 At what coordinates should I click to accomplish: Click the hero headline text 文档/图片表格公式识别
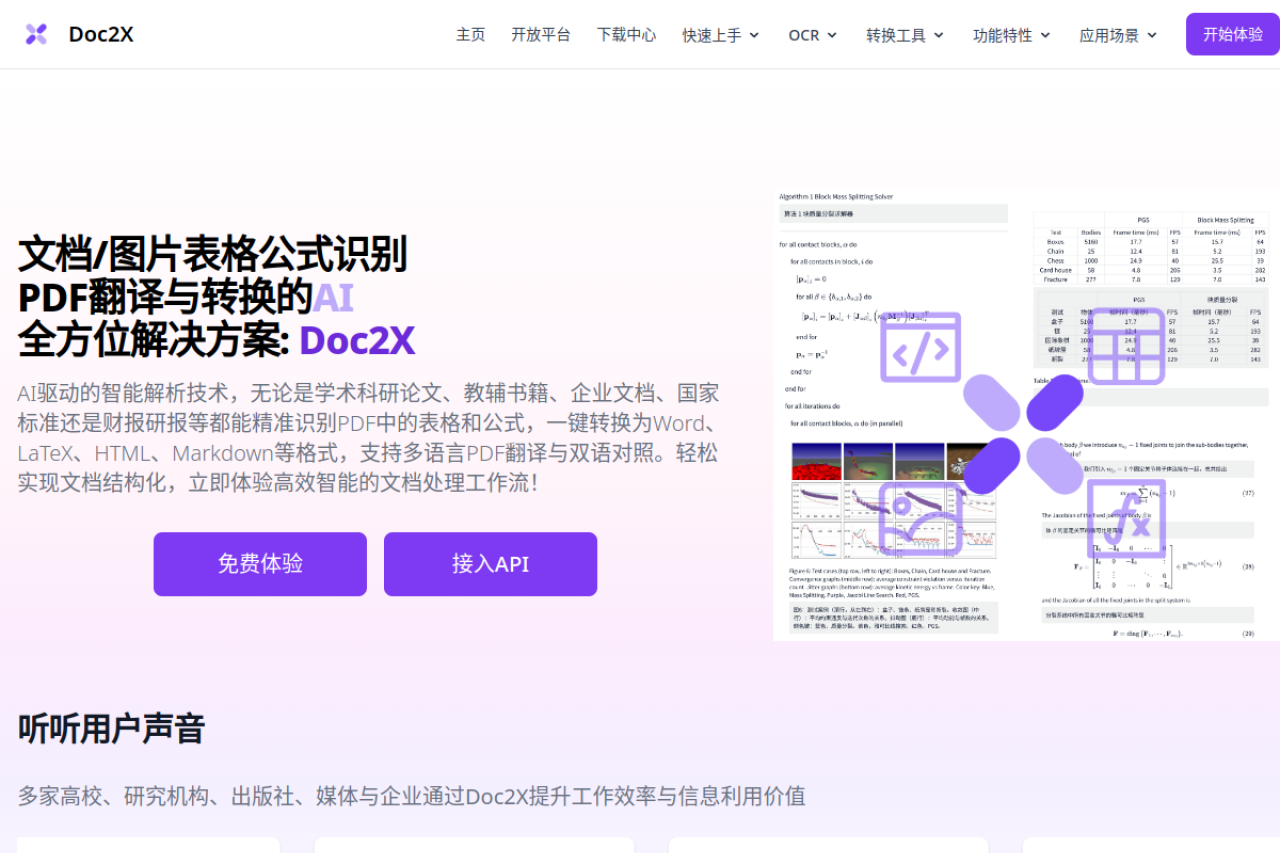pyautogui.click(x=212, y=254)
